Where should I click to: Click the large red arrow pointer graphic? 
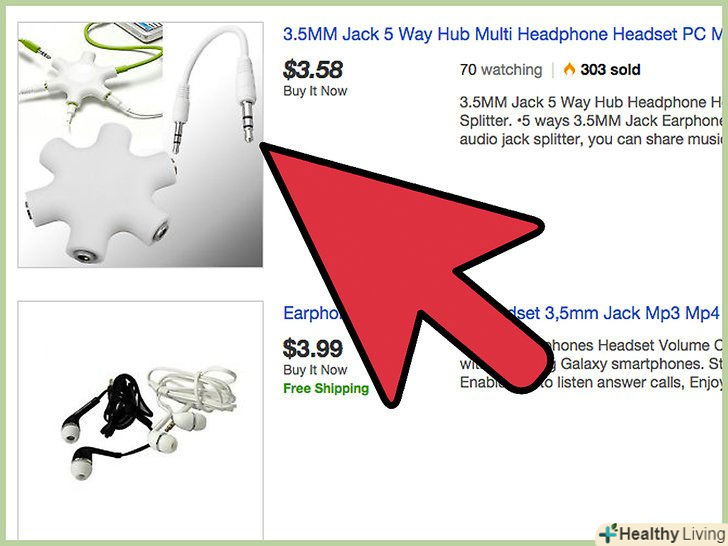tap(402, 274)
